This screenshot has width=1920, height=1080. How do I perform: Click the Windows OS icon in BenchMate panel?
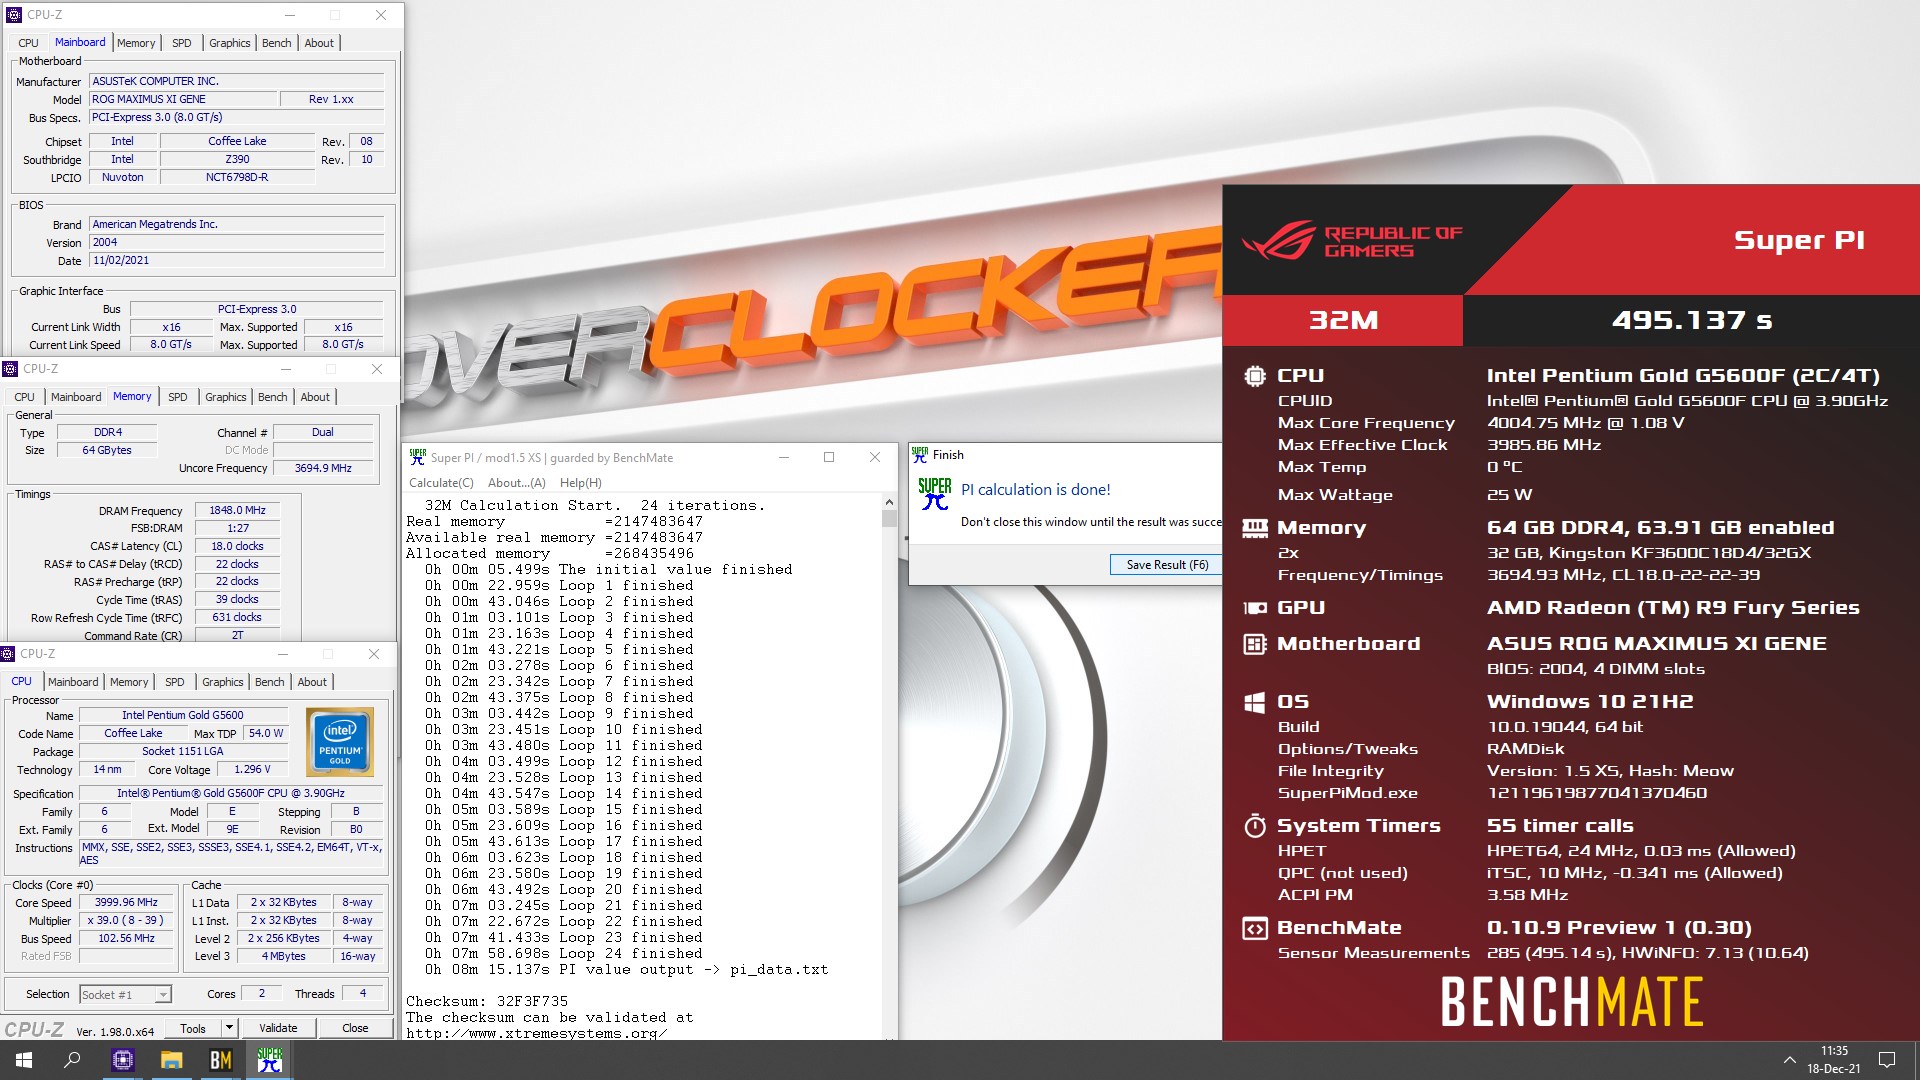(1254, 702)
